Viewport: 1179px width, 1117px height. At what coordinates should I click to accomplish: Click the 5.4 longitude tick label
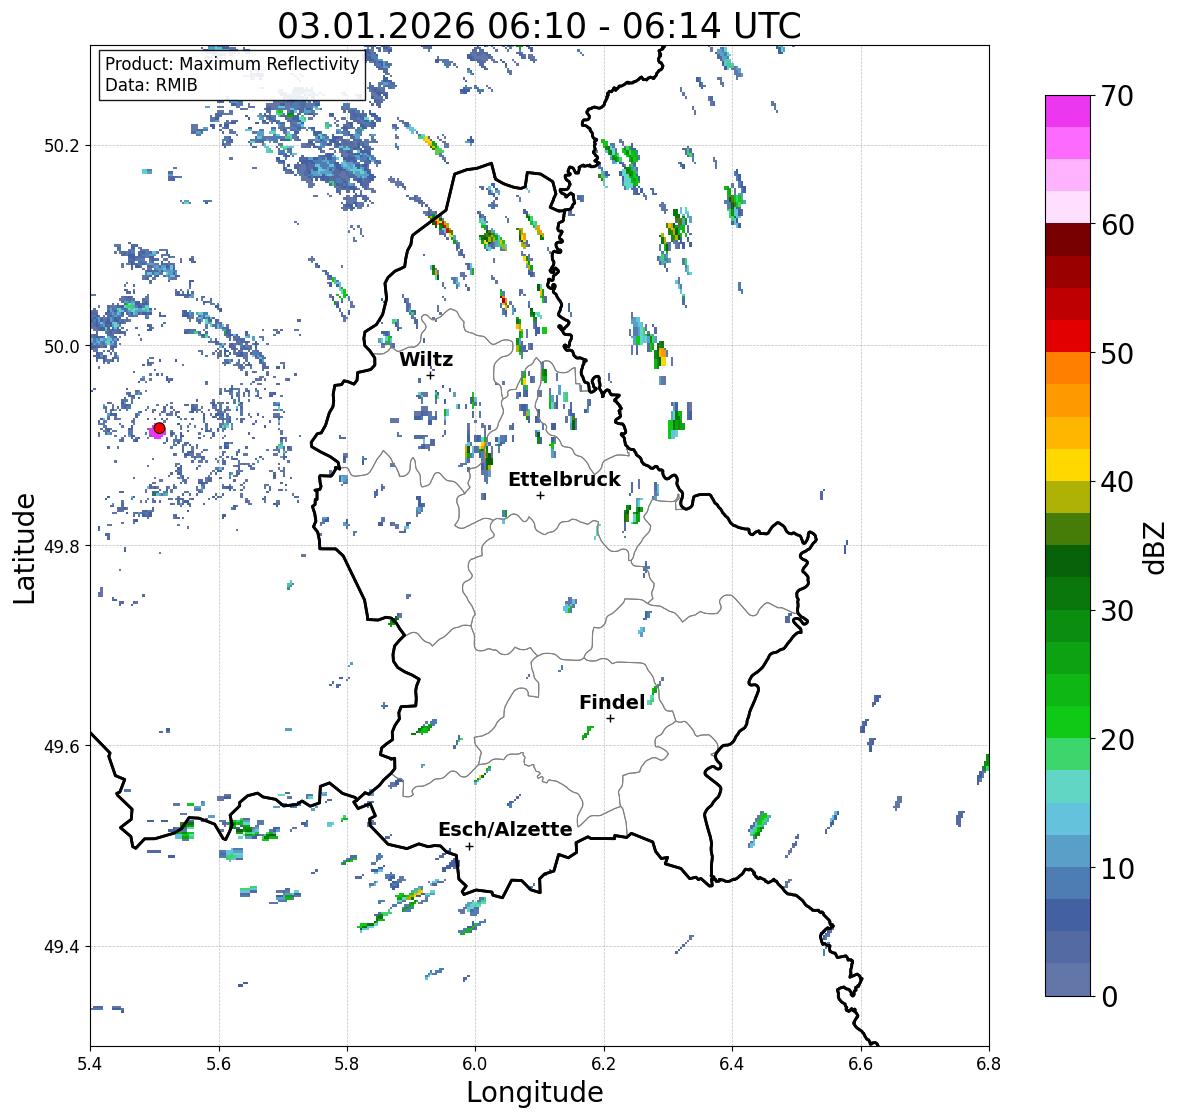coord(90,1064)
